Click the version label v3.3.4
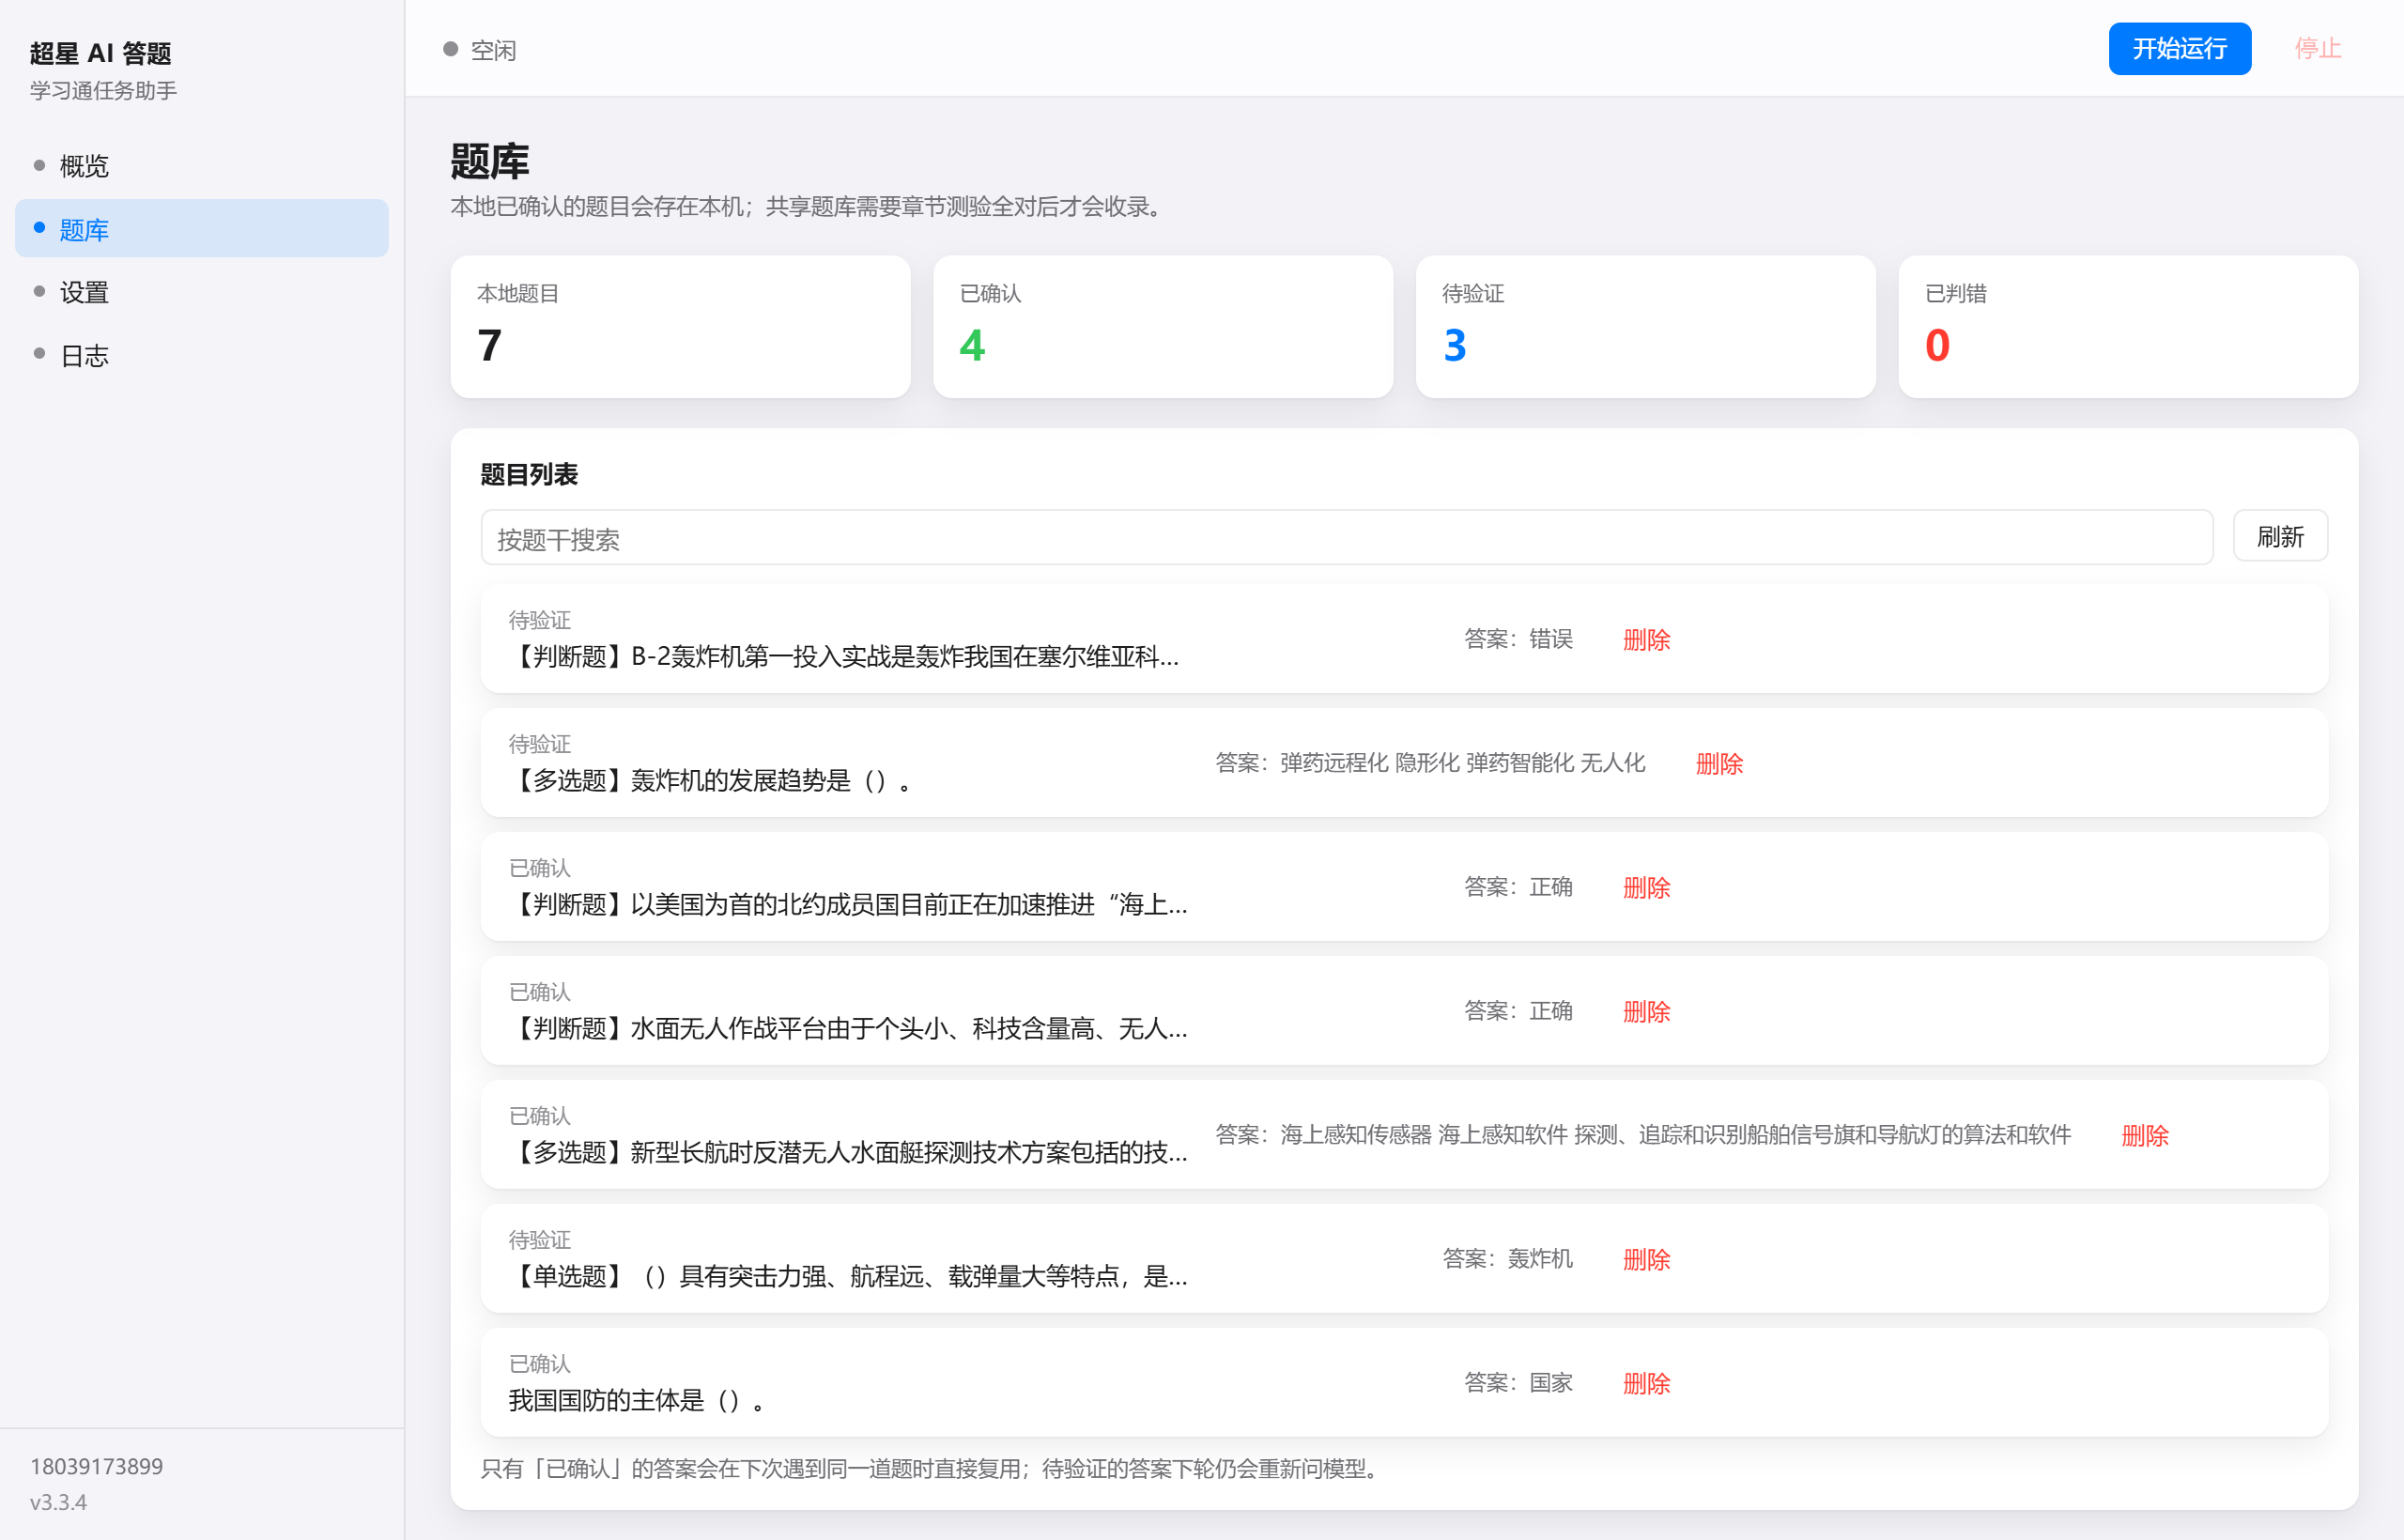 coord(58,1502)
